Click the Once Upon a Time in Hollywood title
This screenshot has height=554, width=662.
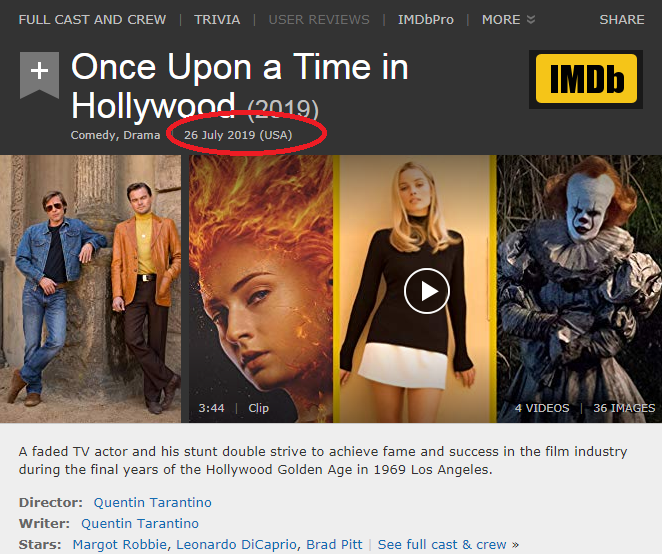pos(240,86)
